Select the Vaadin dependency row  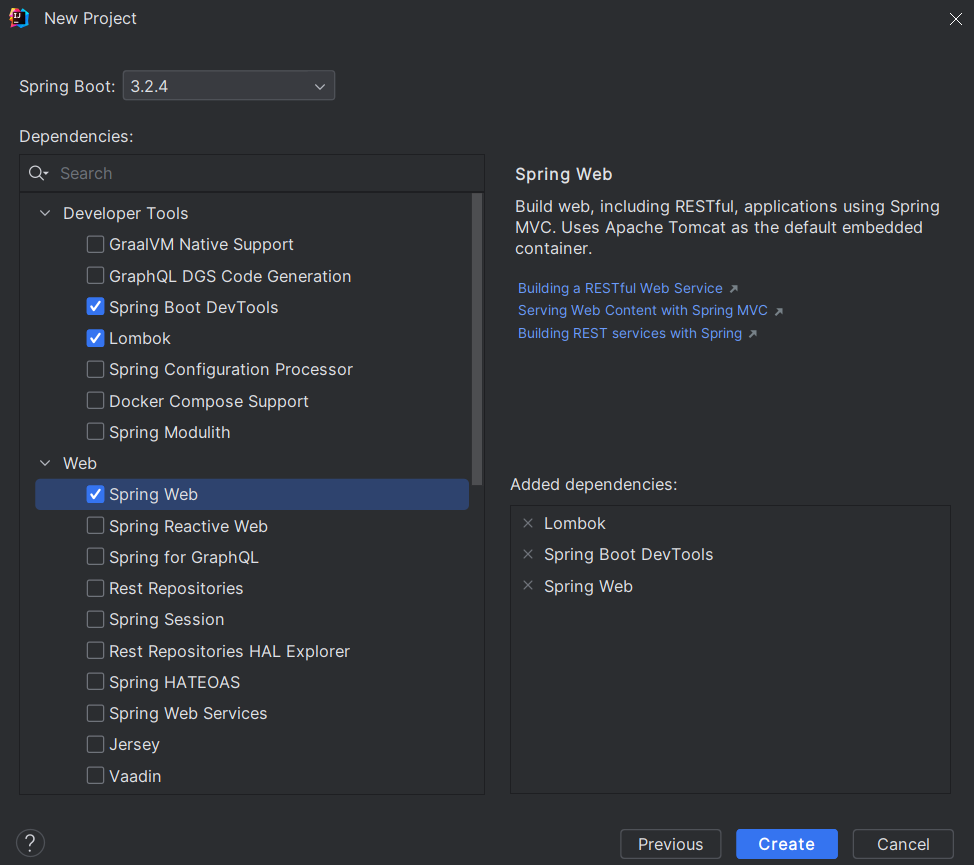[x=135, y=776]
